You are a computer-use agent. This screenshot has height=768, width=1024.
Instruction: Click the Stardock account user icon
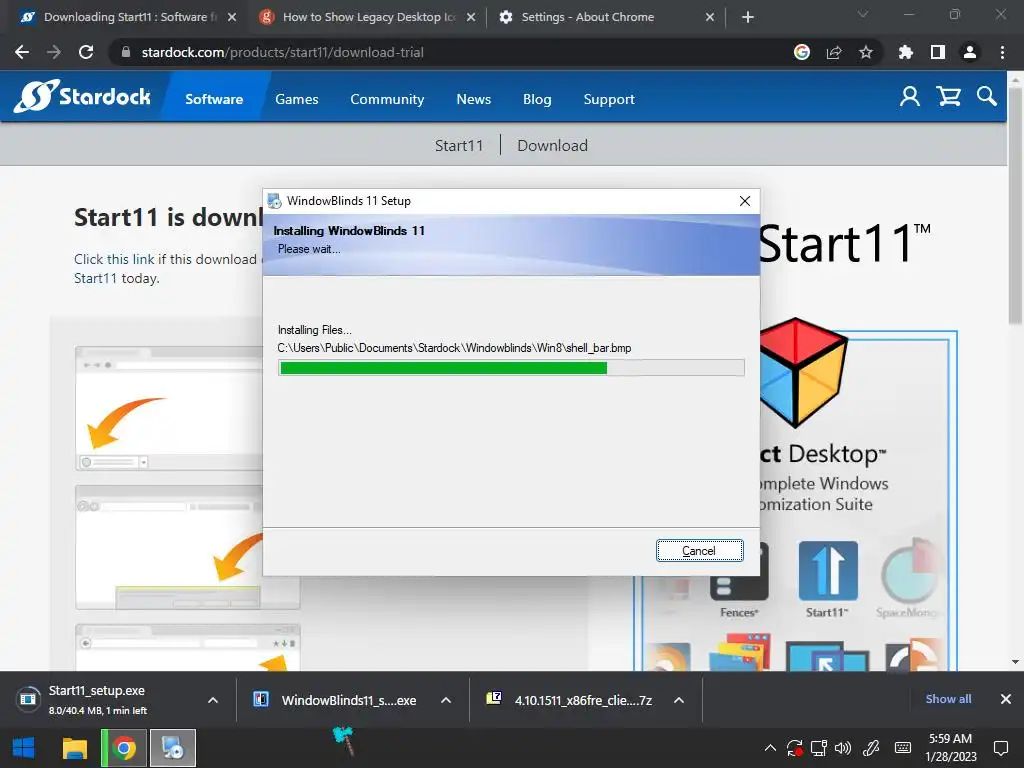(x=910, y=97)
